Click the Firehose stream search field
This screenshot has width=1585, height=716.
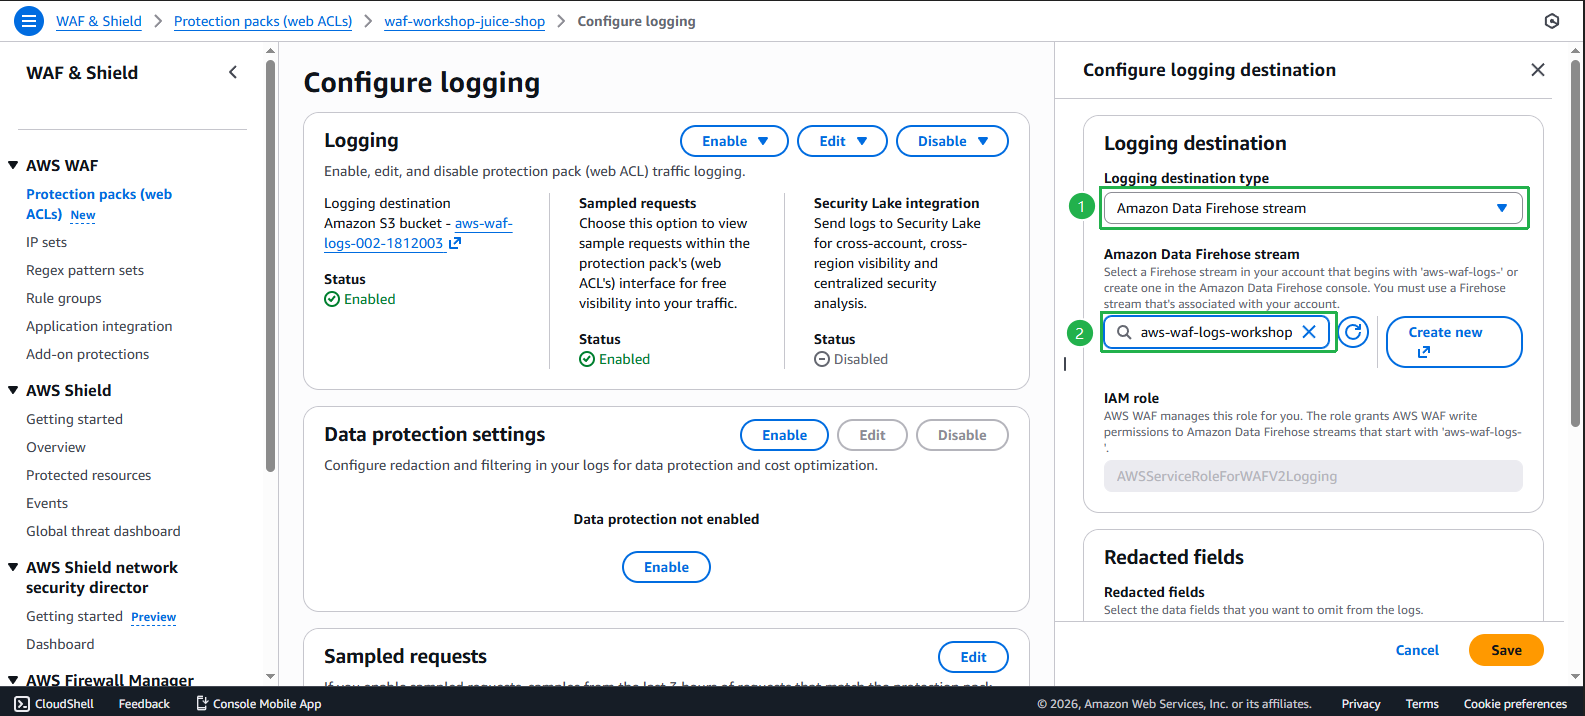click(1215, 332)
